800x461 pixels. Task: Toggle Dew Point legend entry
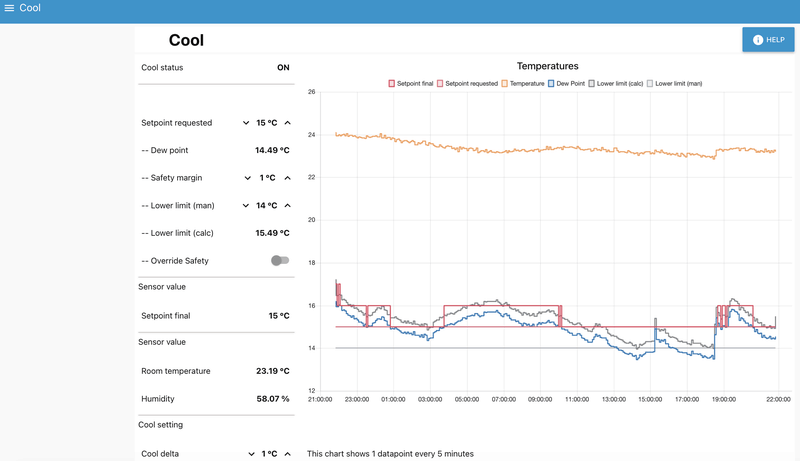click(x=566, y=84)
